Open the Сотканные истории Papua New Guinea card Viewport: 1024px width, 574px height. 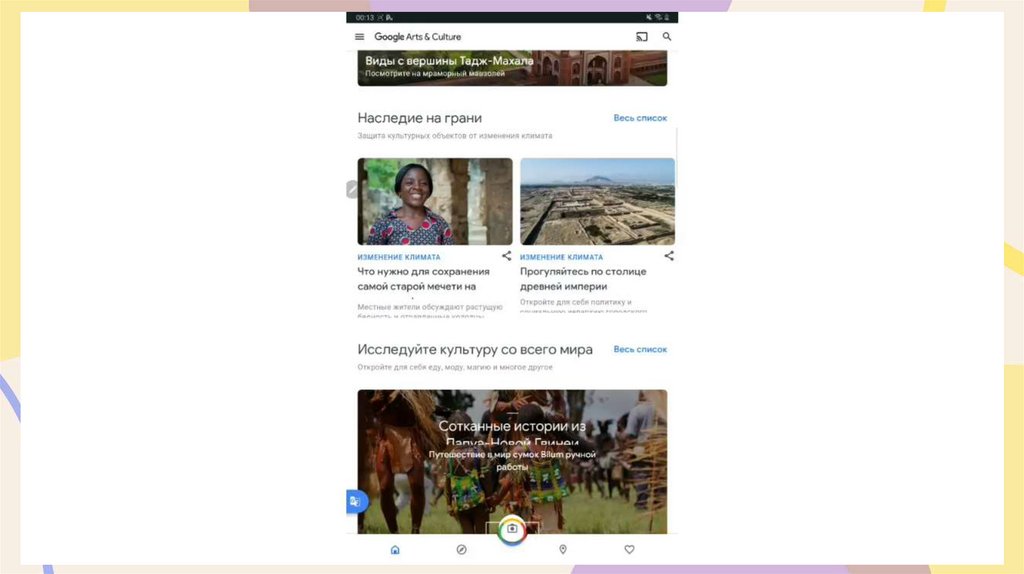pos(512,462)
